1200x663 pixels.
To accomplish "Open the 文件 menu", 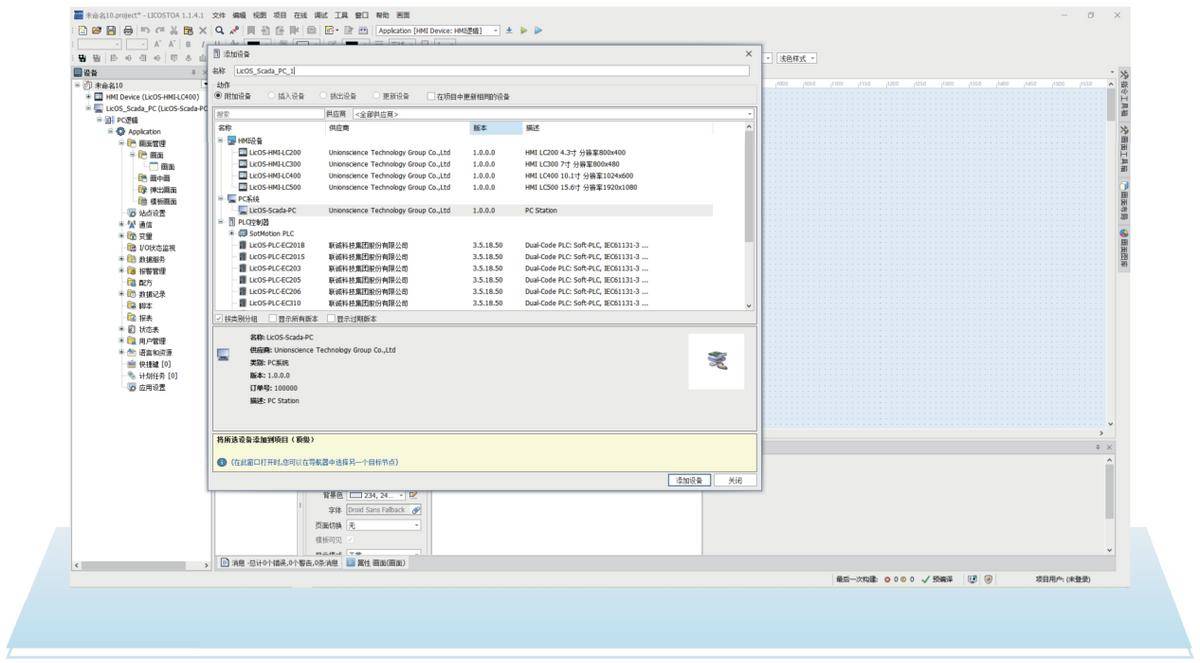I will (219, 16).
